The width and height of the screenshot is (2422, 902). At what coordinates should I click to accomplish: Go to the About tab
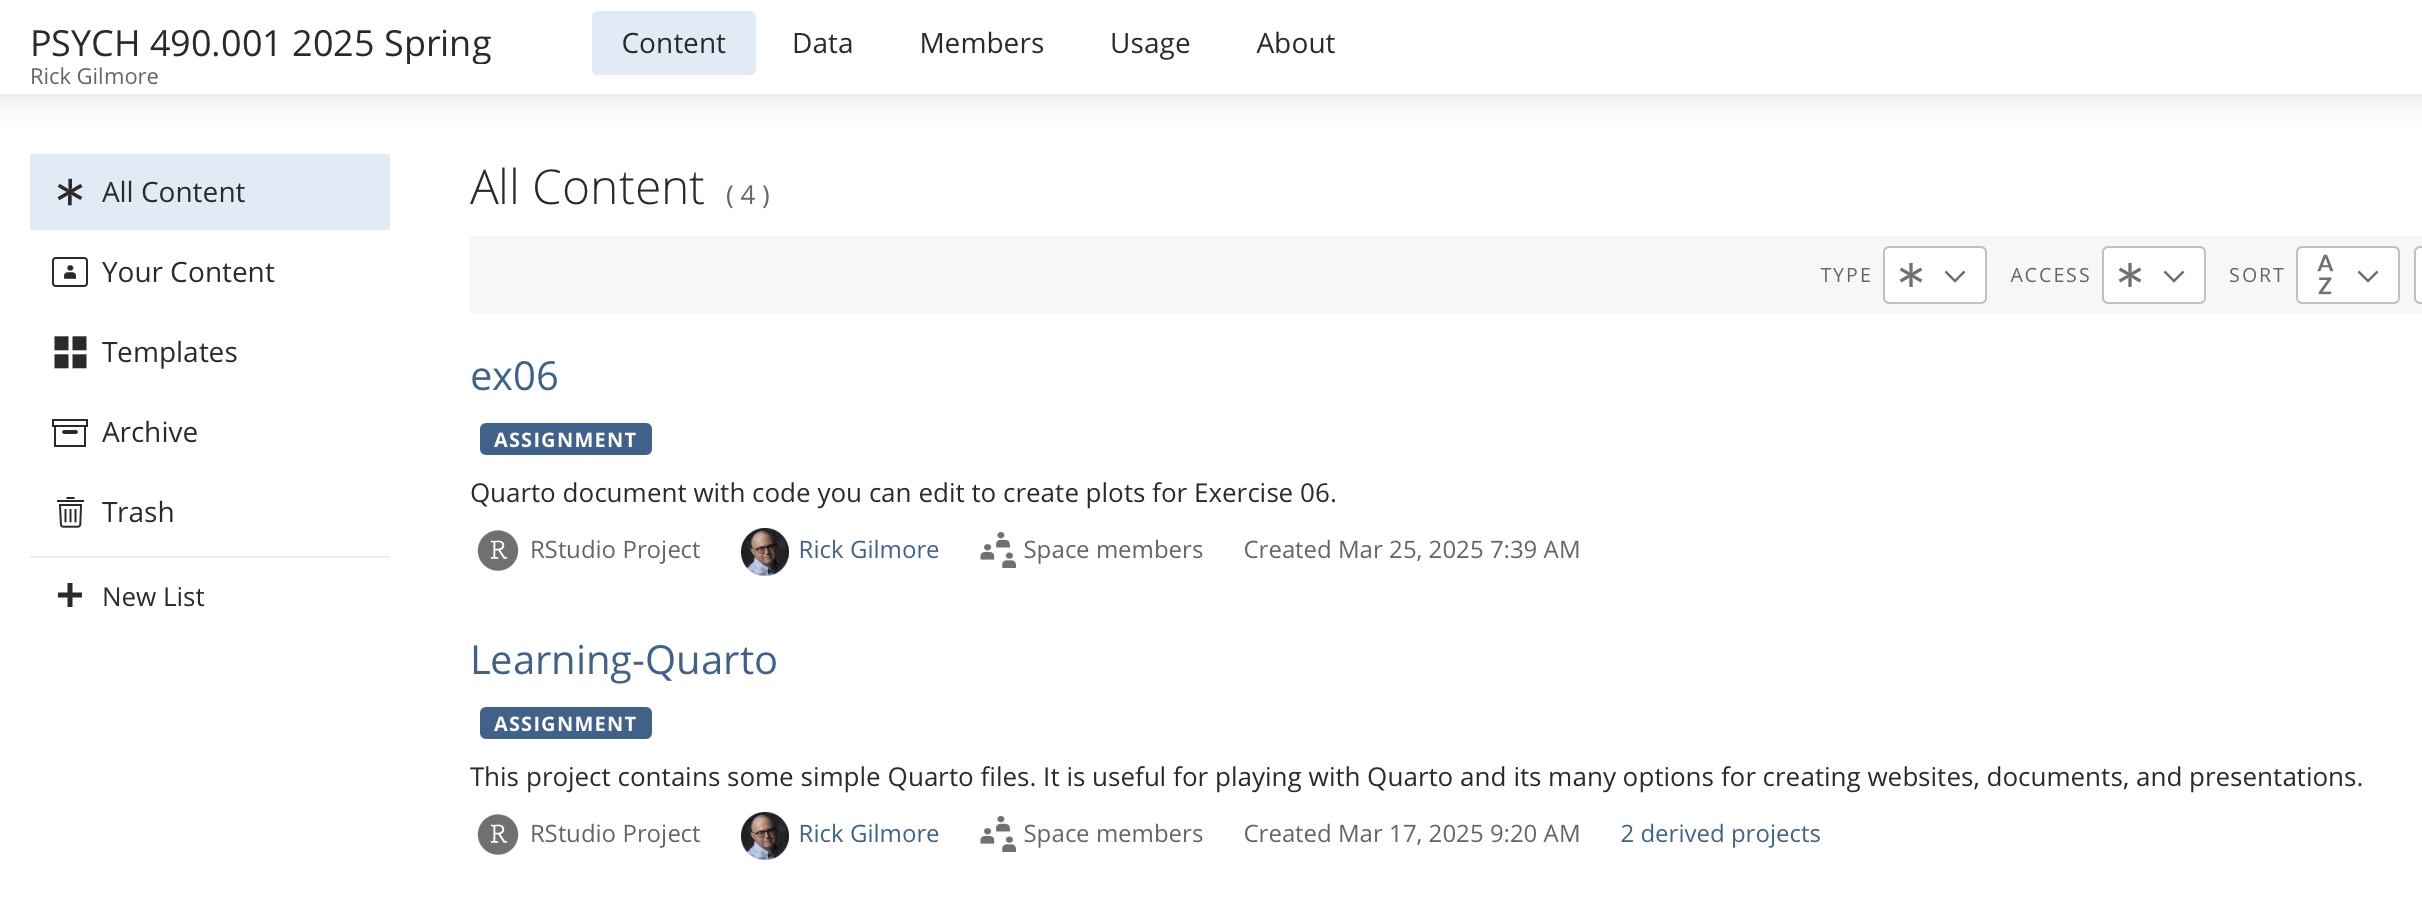pyautogui.click(x=1295, y=43)
